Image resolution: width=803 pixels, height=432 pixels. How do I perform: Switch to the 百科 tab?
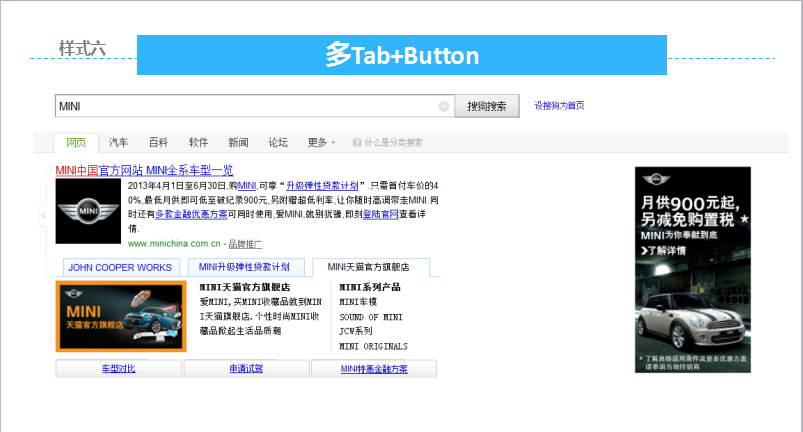pyautogui.click(x=158, y=142)
